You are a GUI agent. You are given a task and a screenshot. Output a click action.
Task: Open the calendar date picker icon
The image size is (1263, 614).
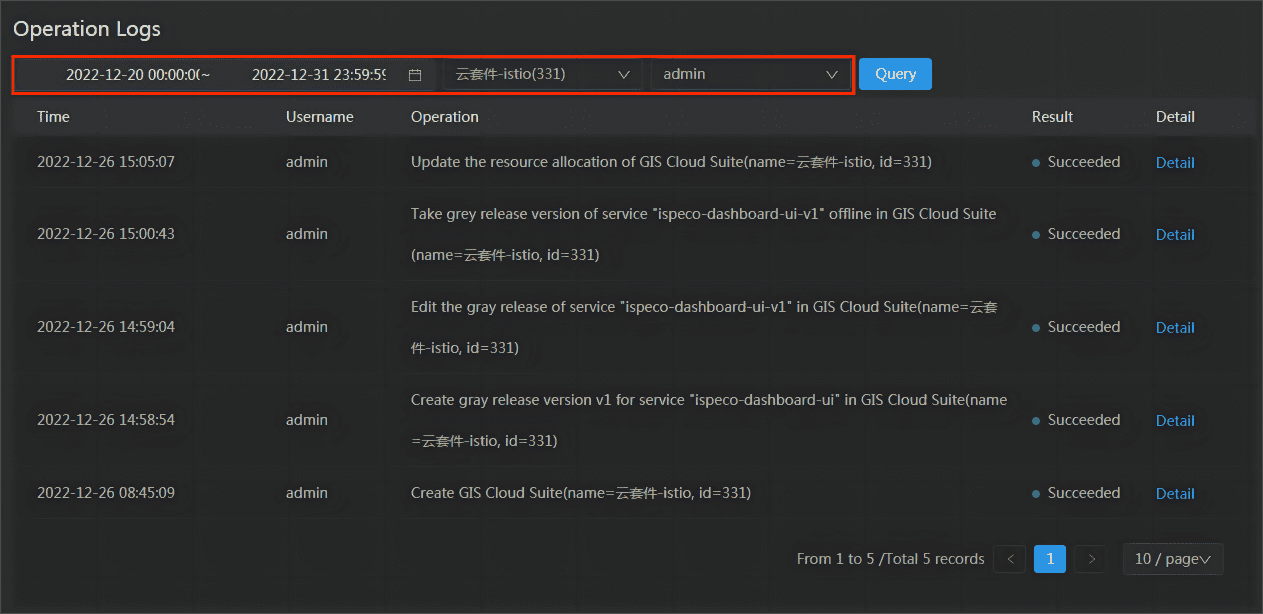[415, 75]
